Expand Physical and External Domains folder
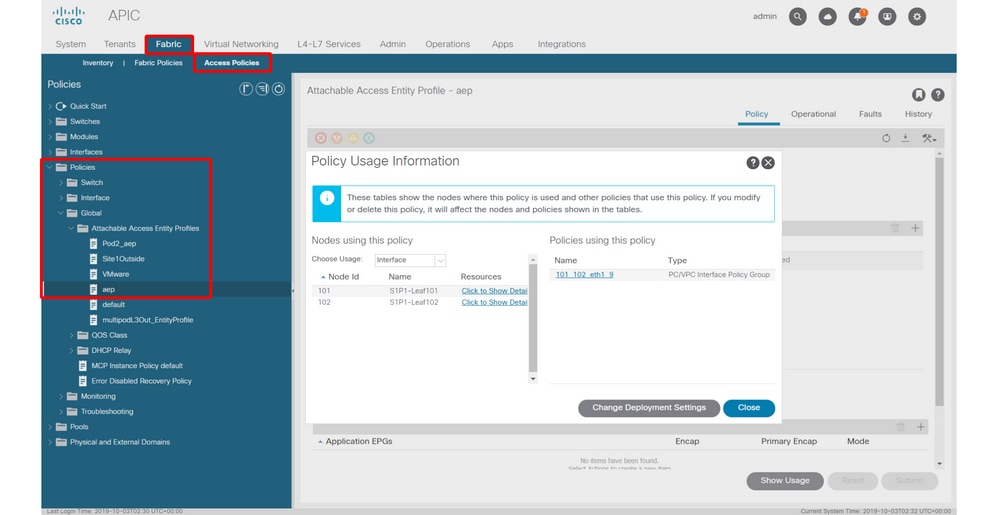Screen dimensions: 999x515 50,442
